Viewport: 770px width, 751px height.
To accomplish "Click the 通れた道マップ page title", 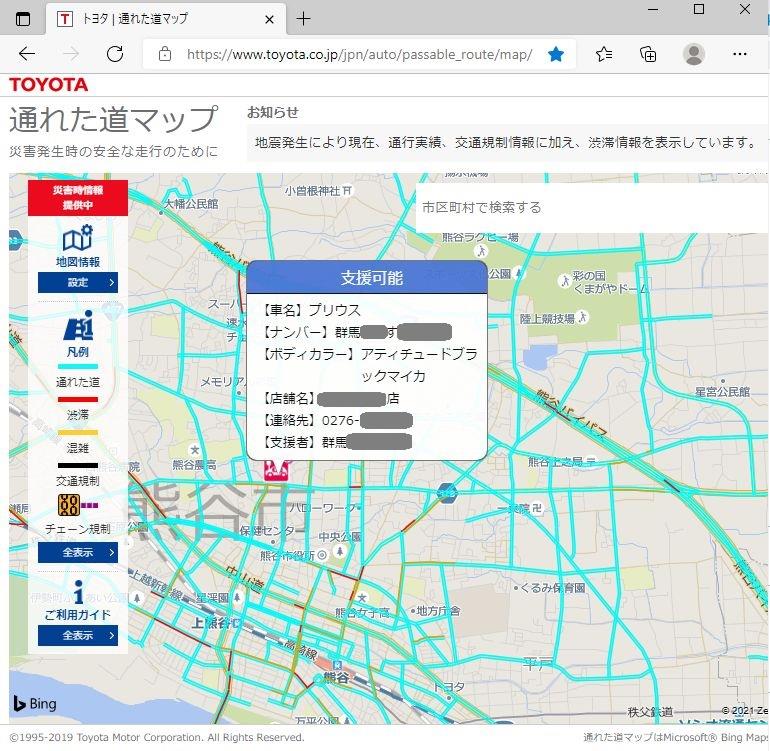I will click(x=113, y=120).
